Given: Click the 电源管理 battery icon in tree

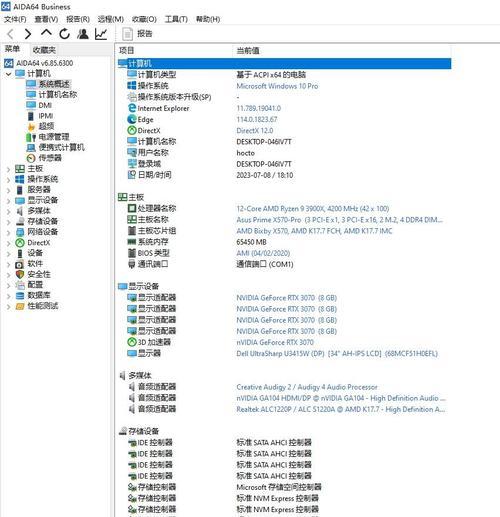Looking at the screenshot, I should pyautogui.click(x=31, y=137).
